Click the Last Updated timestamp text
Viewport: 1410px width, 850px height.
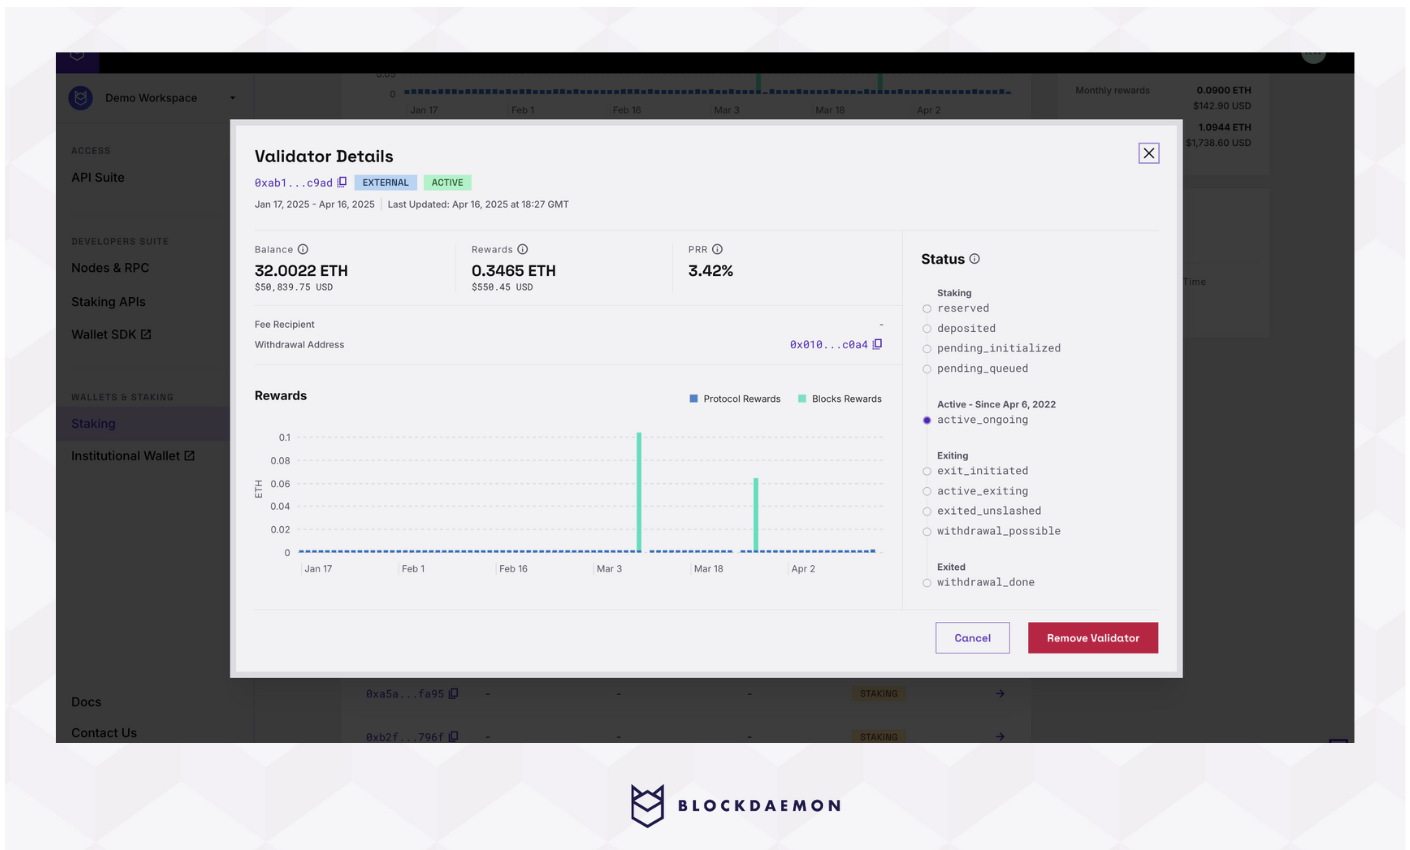(x=478, y=204)
